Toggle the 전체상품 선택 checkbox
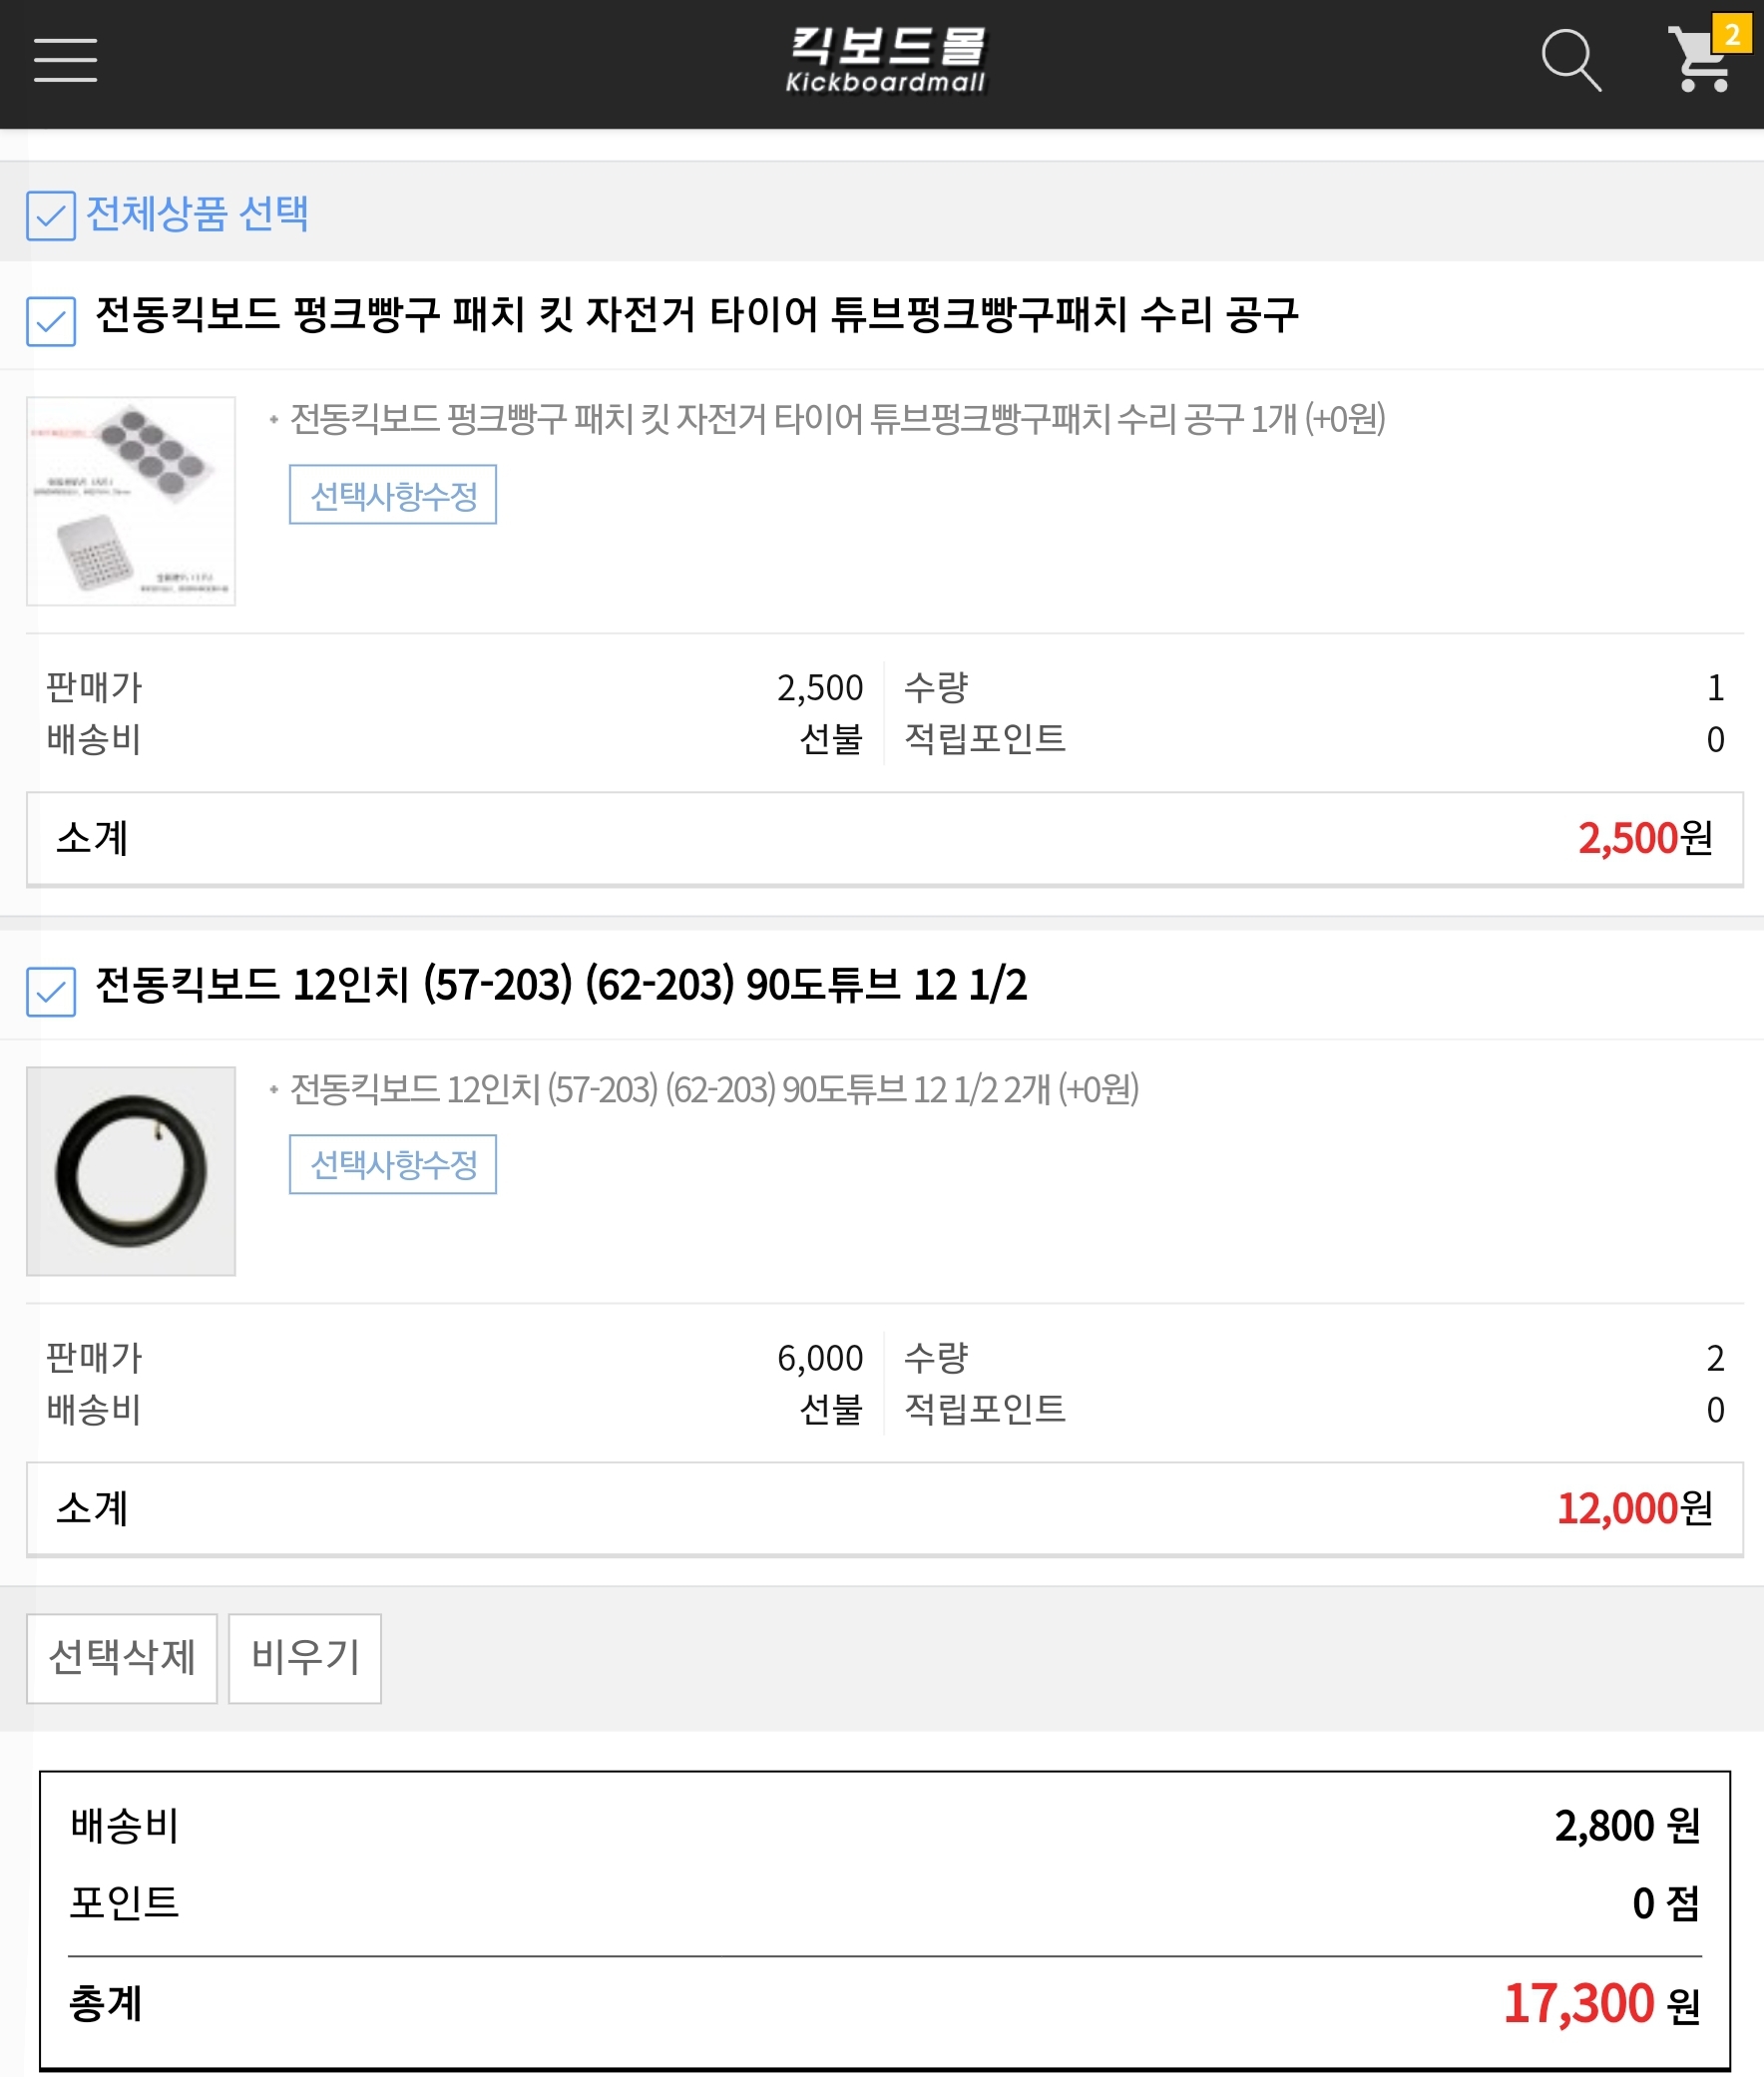Screen dimensions: 1764x2077 [x=51, y=215]
